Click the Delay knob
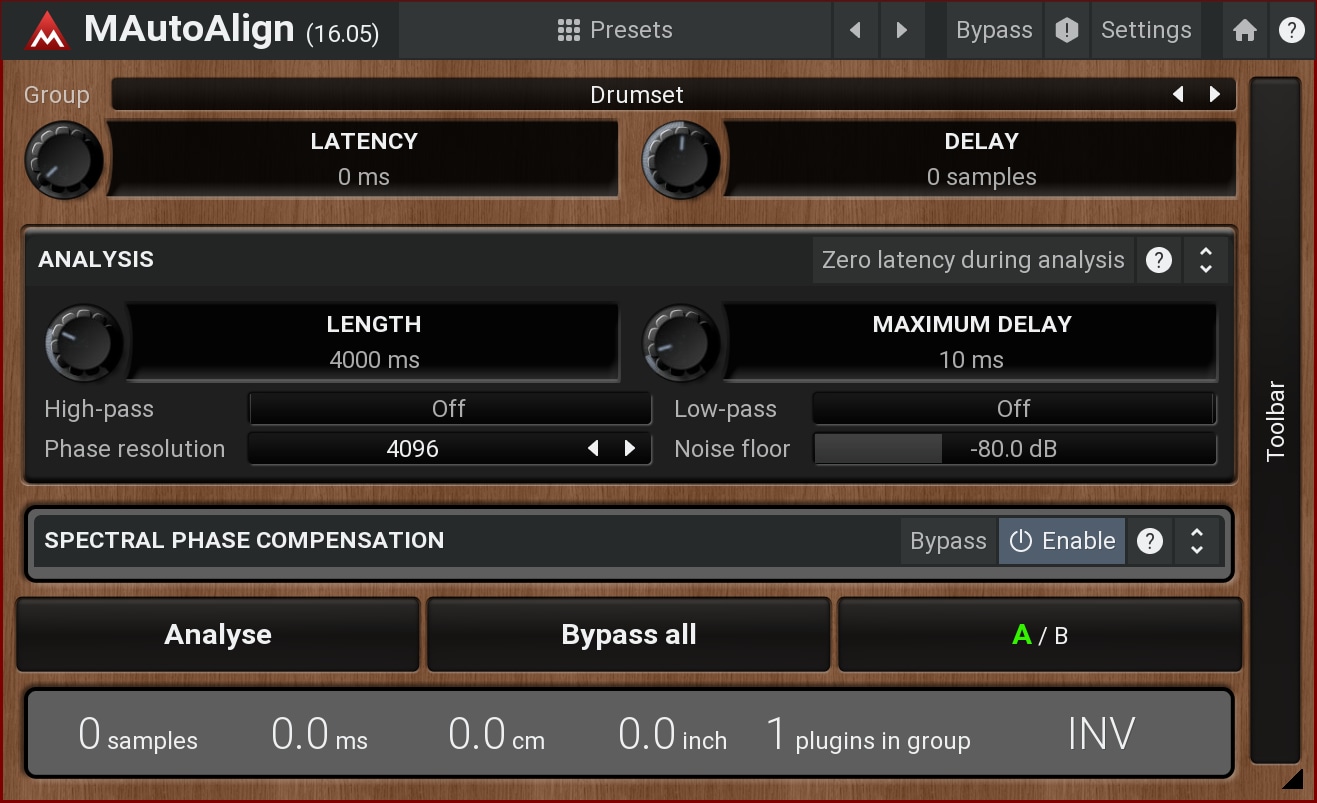The height and width of the screenshot is (803, 1317). pos(681,159)
